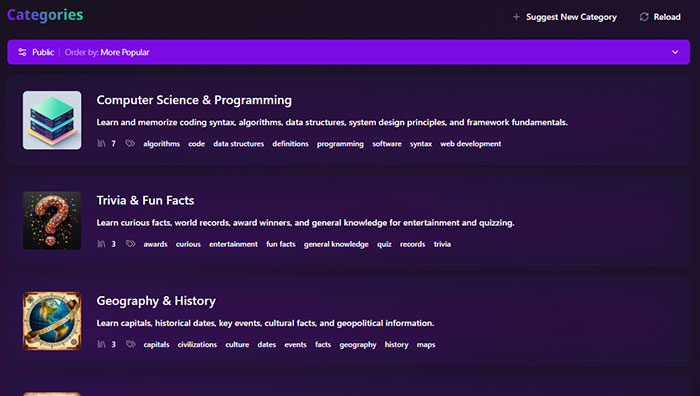Click the curious tag
Viewport: 700px width, 396px height.
pos(188,244)
